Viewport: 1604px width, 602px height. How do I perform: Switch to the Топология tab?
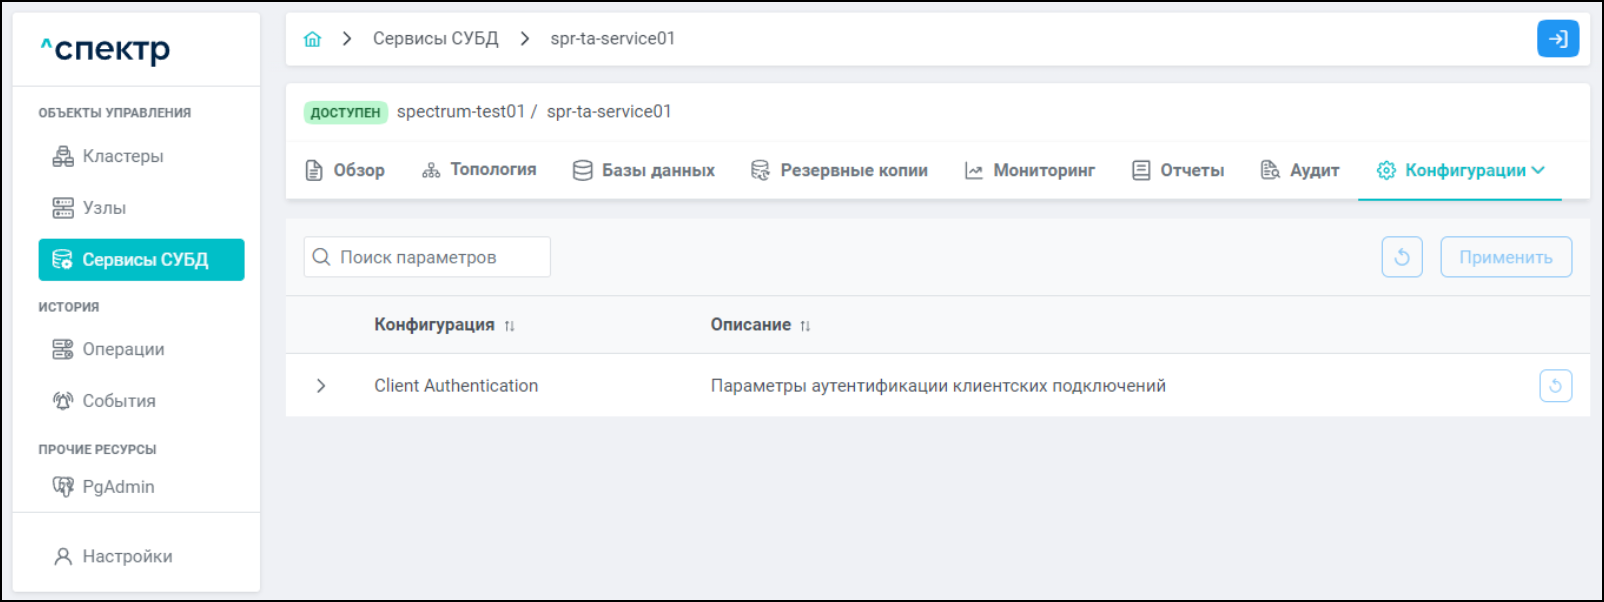tap(479, 170)
